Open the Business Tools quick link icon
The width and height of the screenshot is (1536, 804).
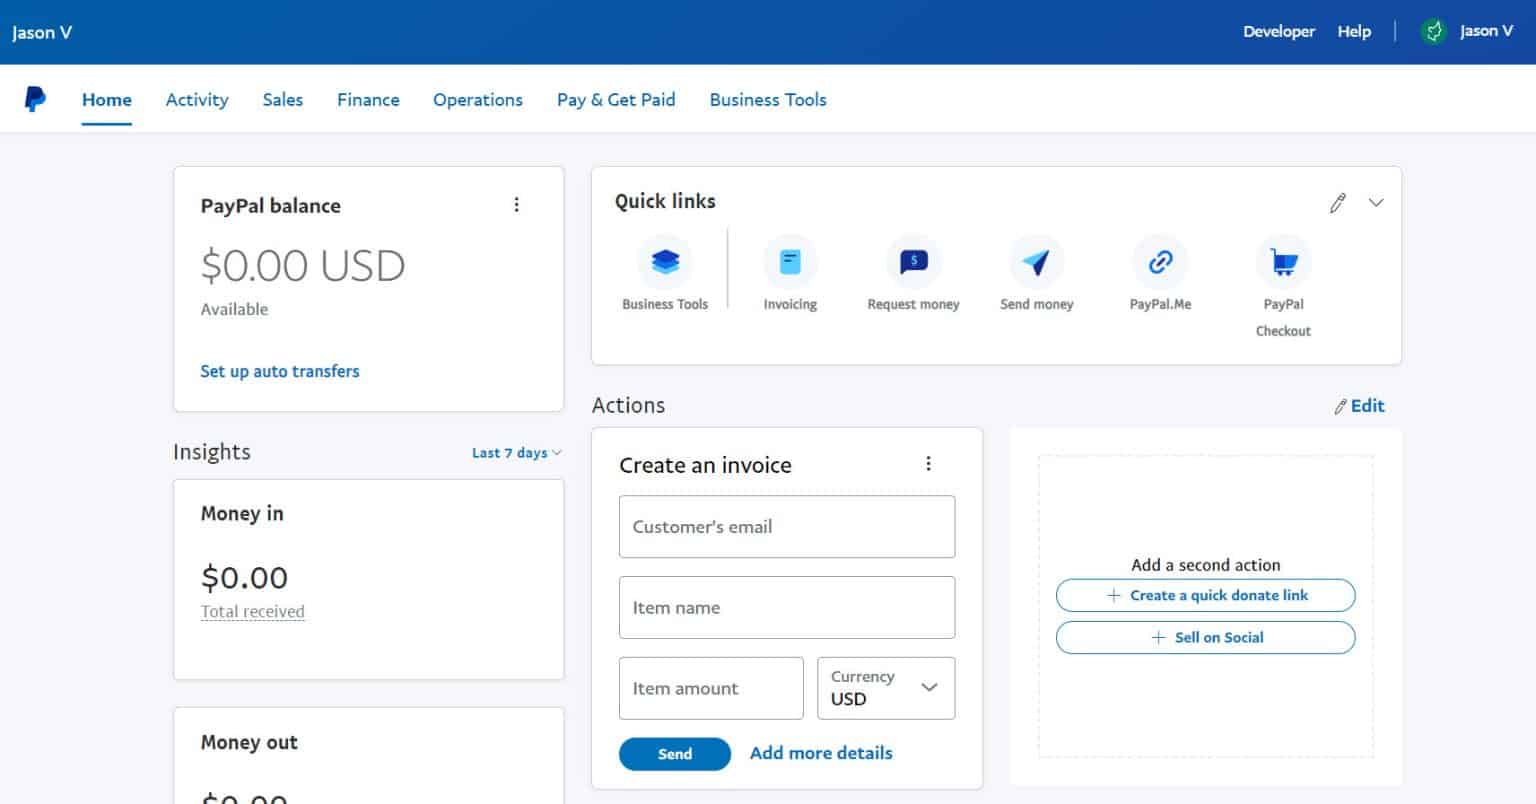click(665, 262)
